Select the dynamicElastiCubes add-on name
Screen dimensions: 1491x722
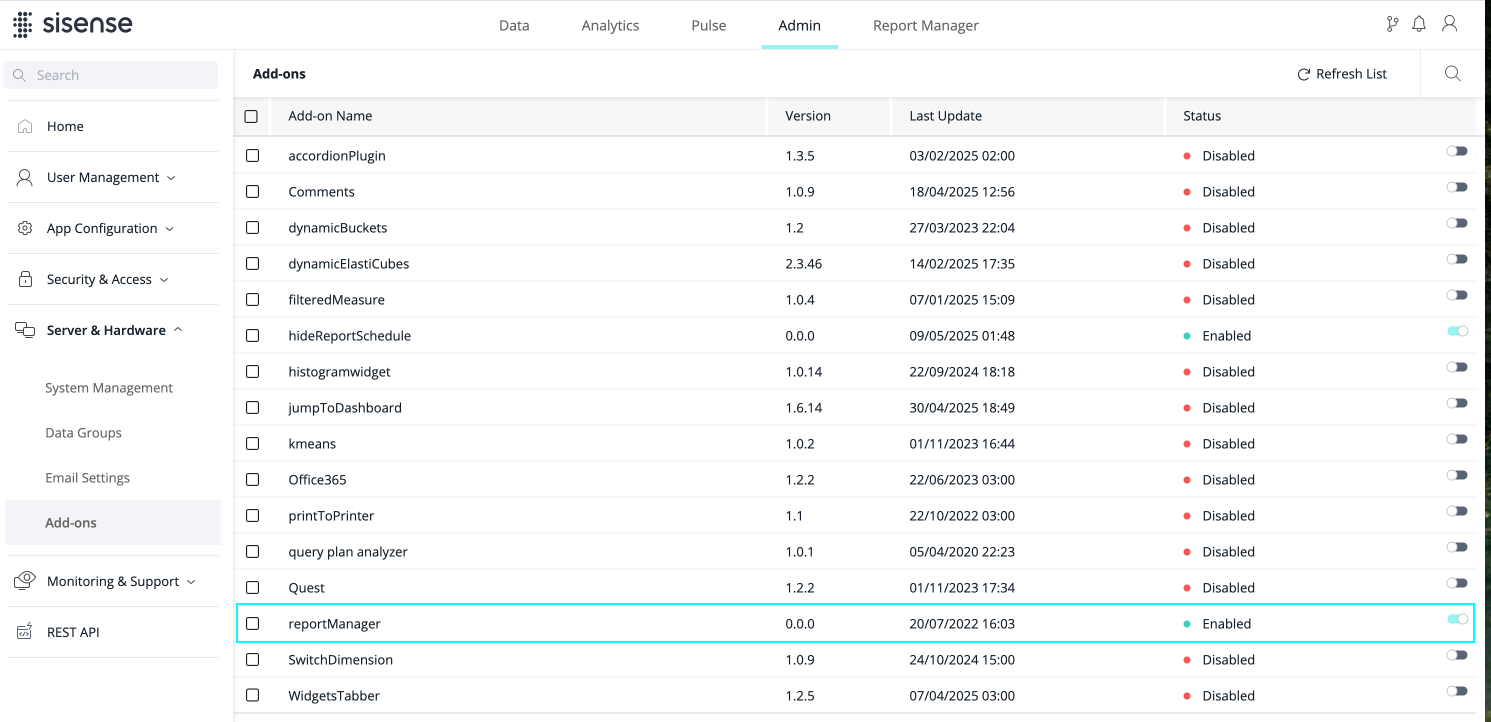349,264
